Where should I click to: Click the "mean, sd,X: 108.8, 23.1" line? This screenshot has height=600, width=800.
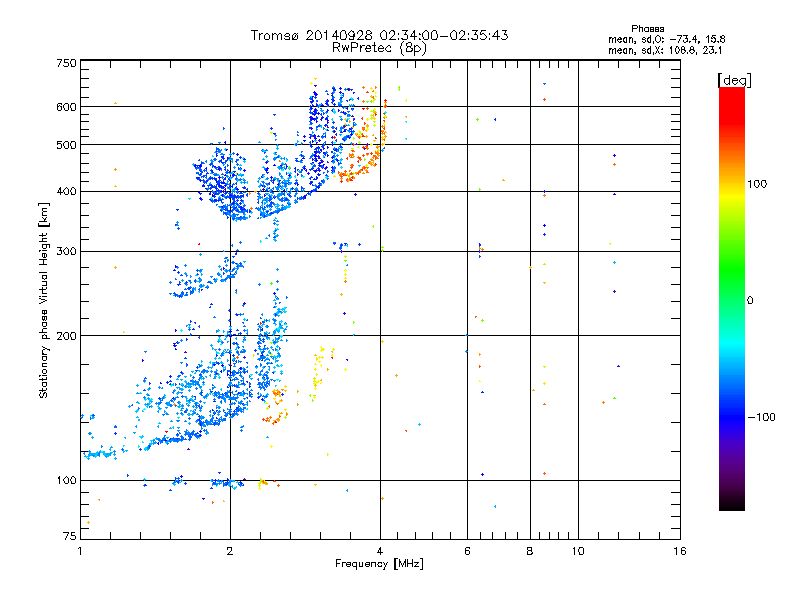665,51
